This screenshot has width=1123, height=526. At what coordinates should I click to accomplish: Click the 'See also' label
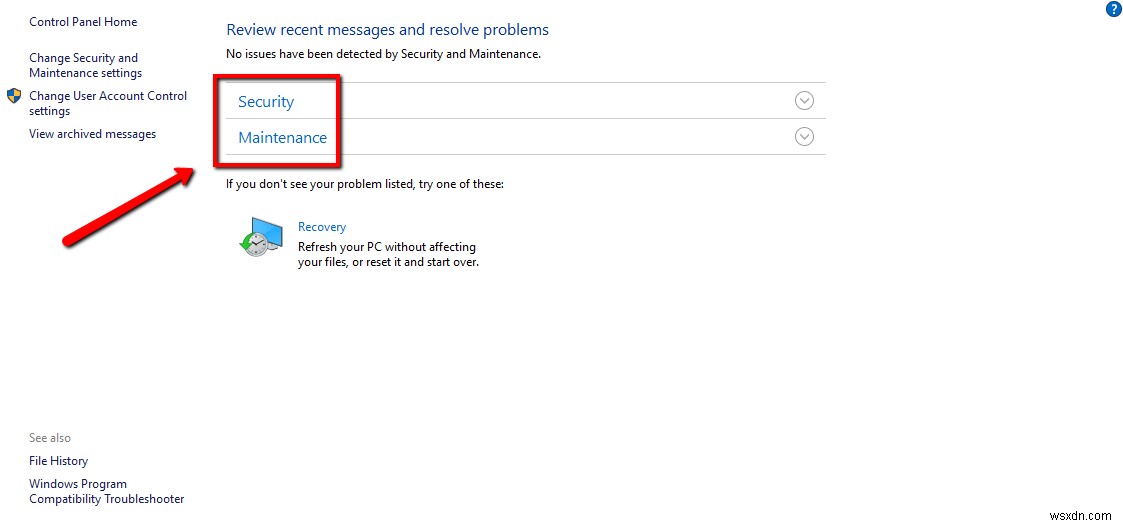coord(50,438)
